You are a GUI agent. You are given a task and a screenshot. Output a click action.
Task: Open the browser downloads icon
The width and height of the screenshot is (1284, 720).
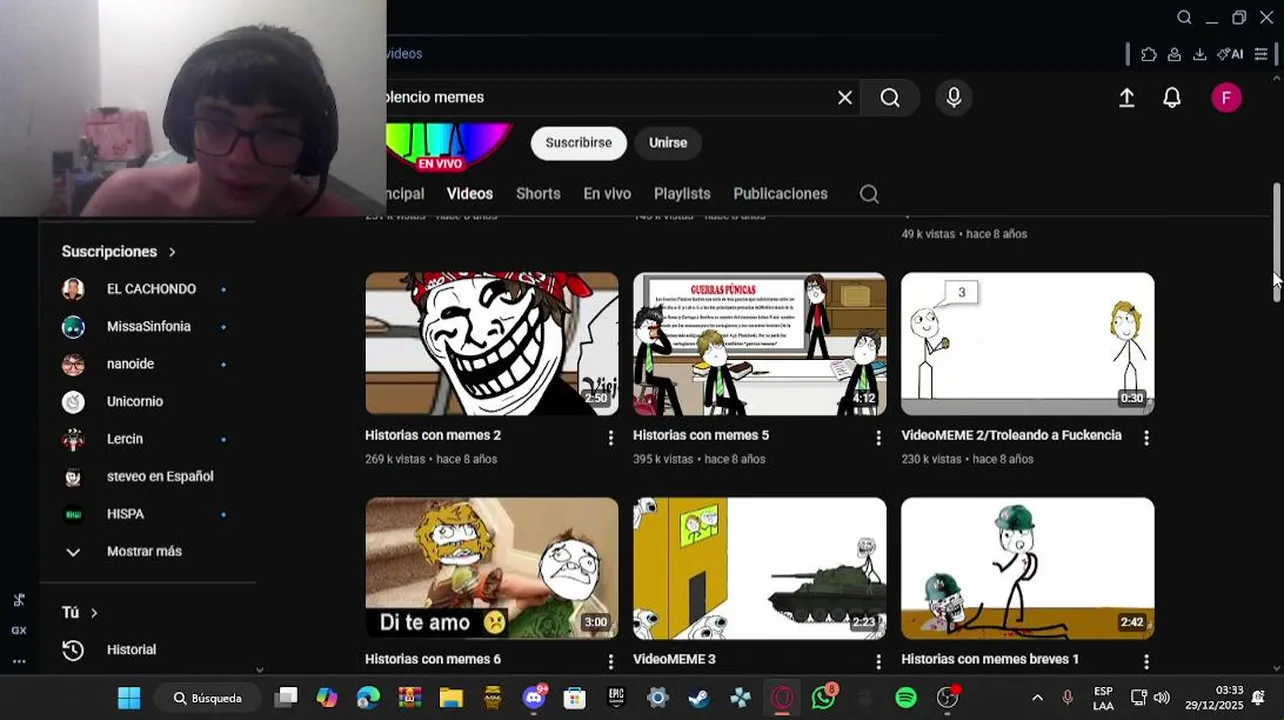coord(1200,54)
